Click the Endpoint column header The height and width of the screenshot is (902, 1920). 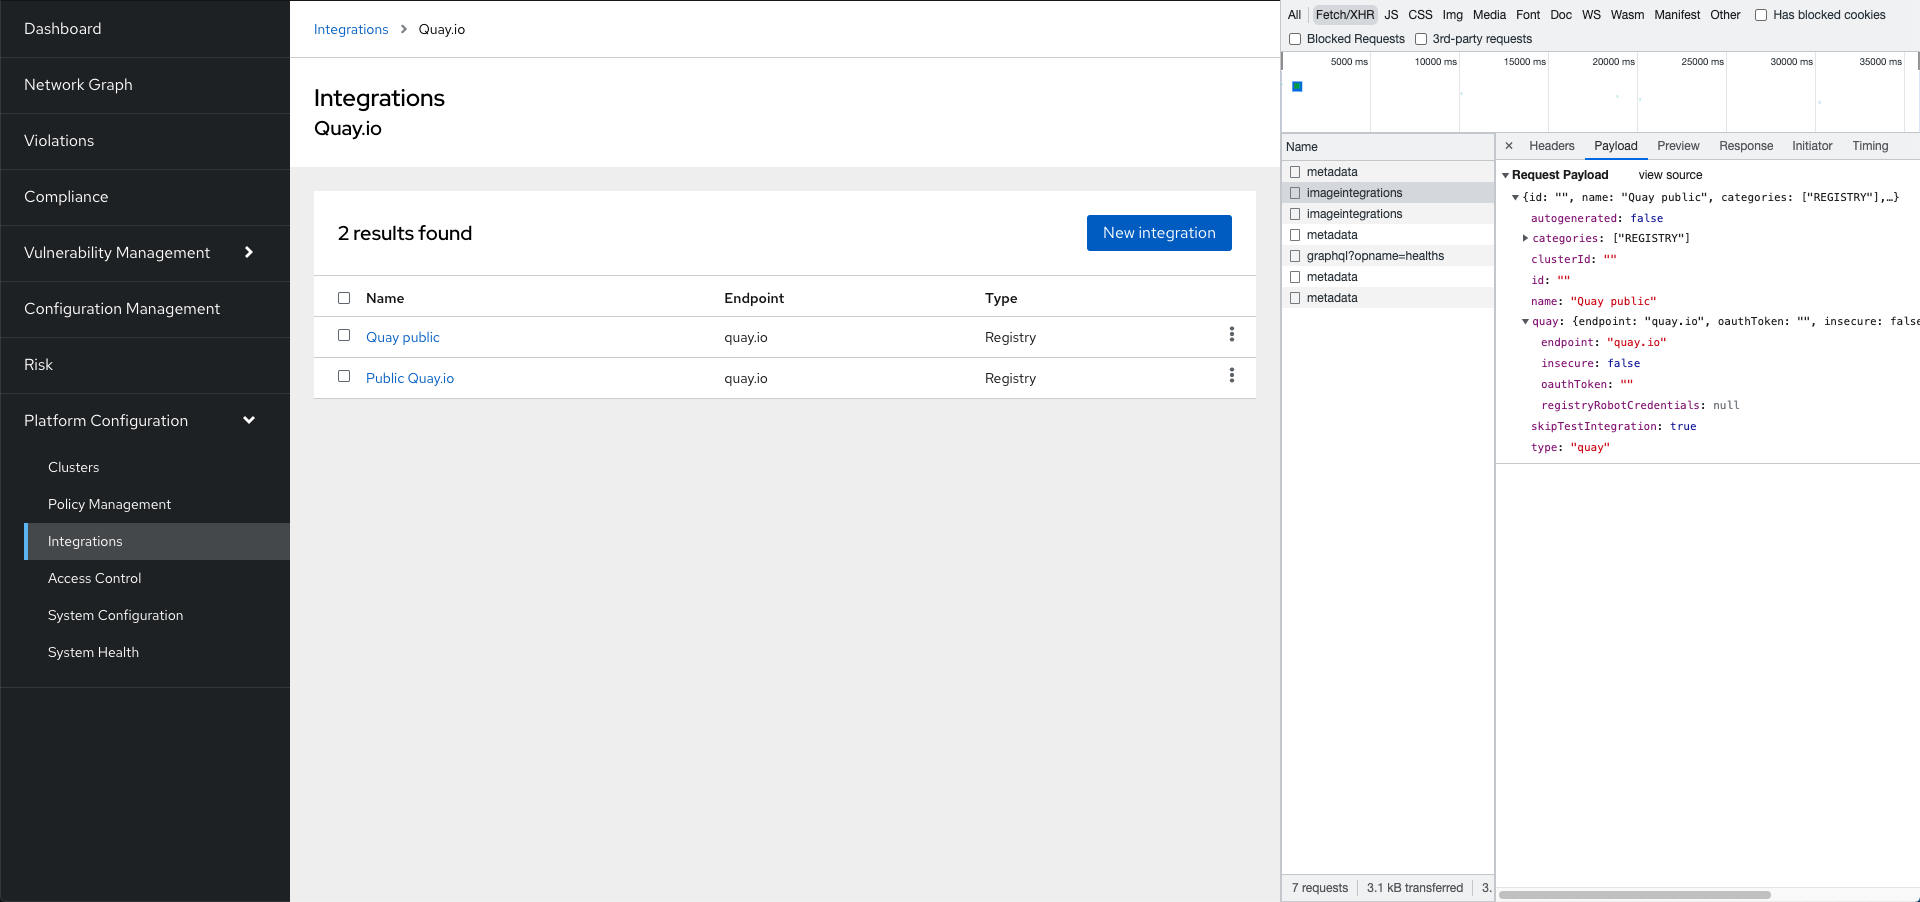[754, 298]
